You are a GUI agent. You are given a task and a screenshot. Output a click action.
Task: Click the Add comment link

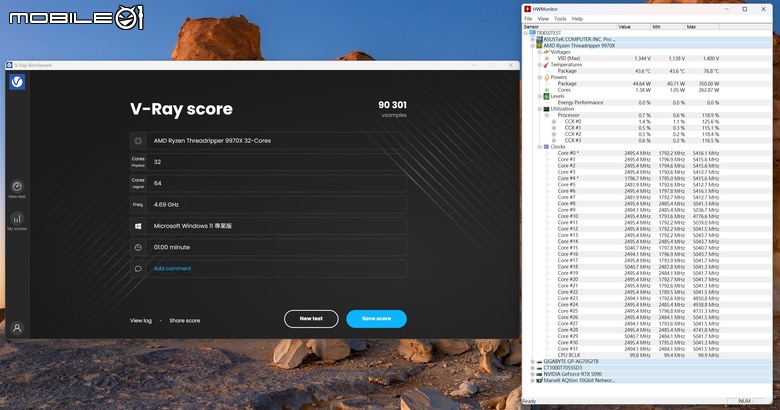point(172,269)
